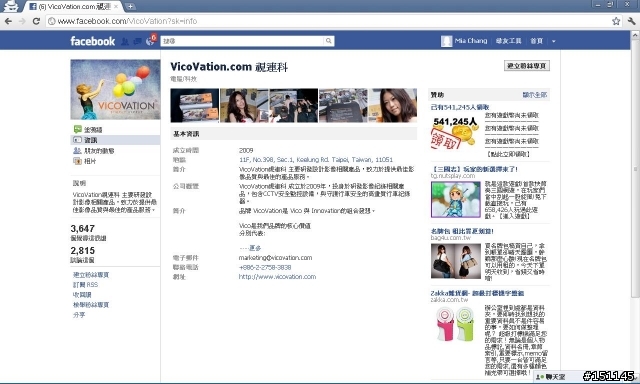
Task: Open first photo thumbnail of product boxes
Action: pos(195,105)
